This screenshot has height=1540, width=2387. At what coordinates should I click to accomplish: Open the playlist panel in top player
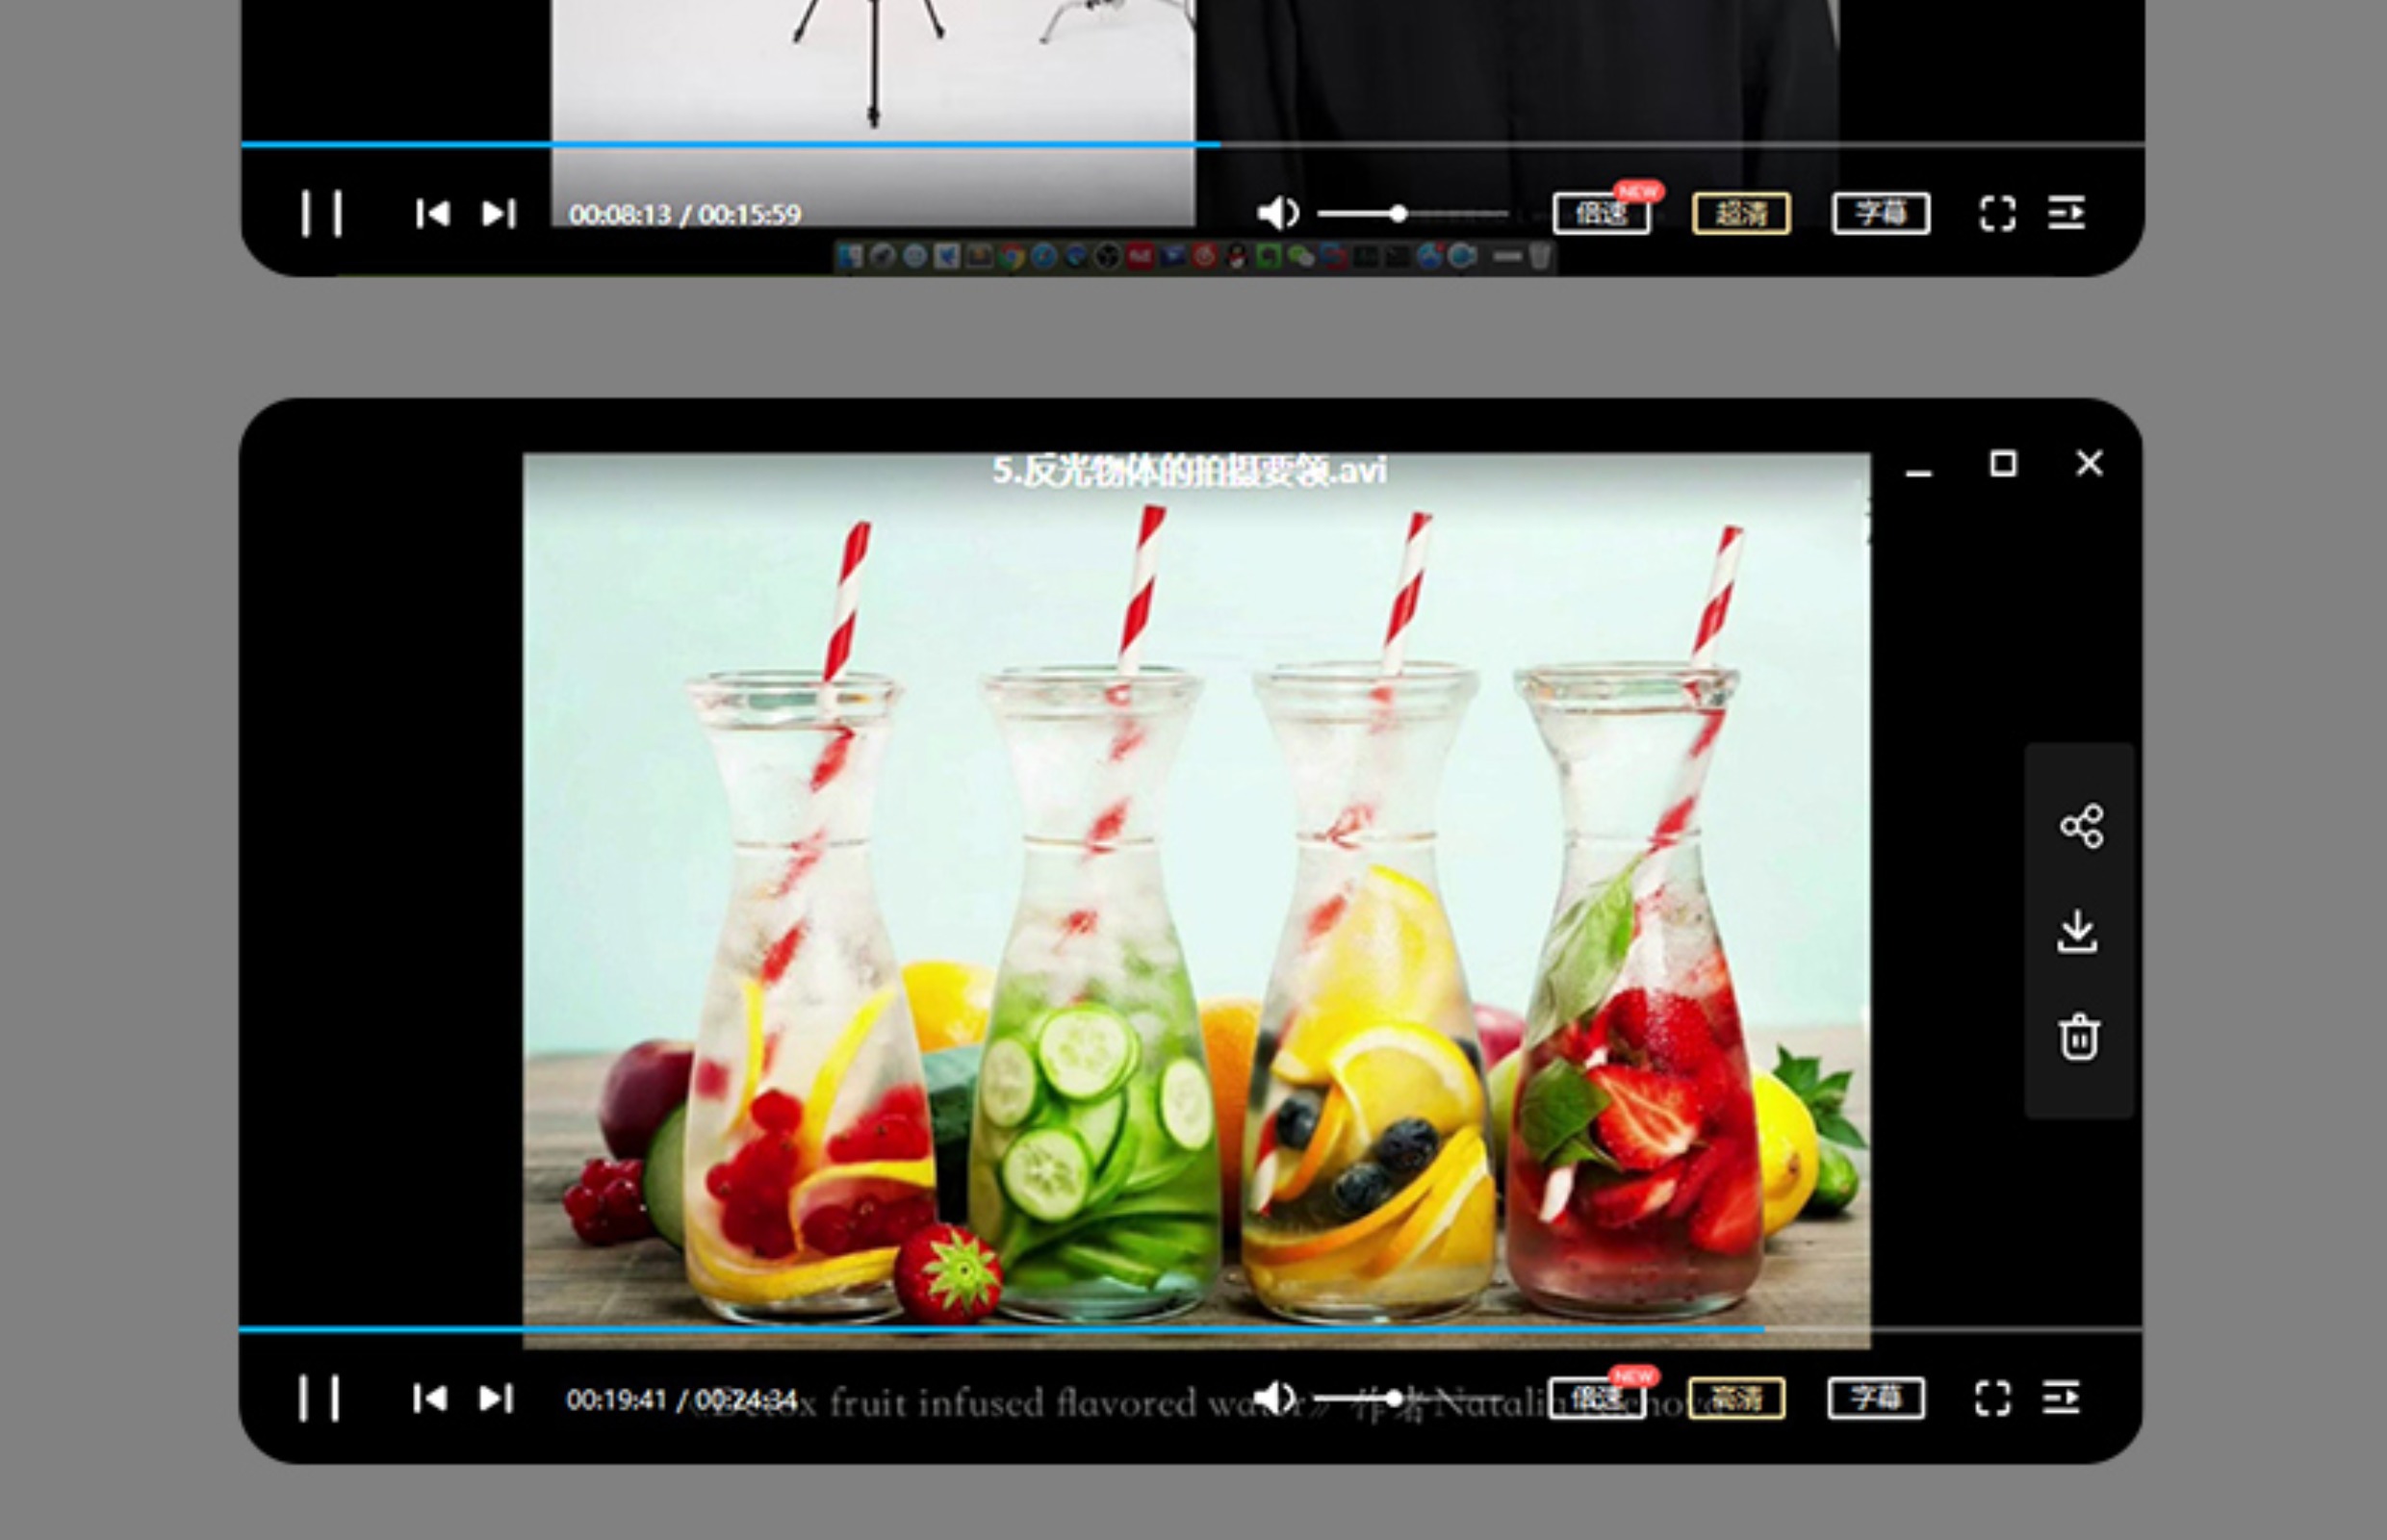coord(2066,213)
